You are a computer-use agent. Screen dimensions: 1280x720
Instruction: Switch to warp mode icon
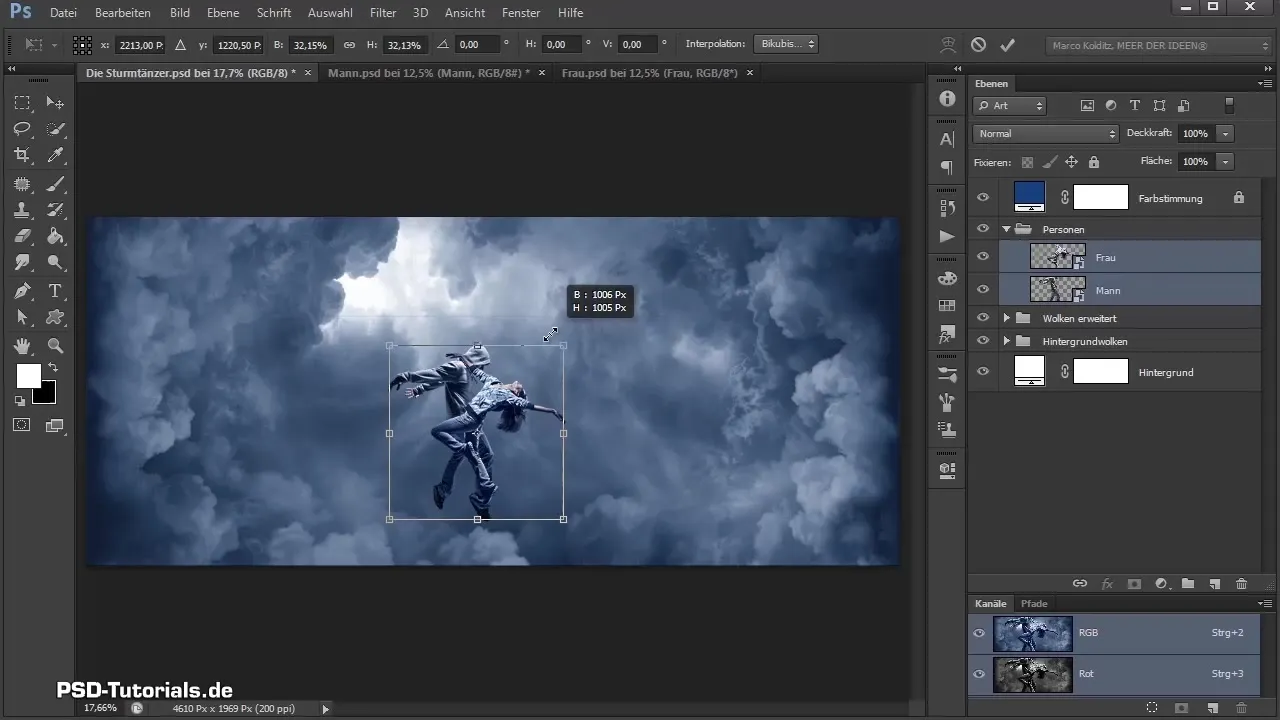pyautogui.click(x=948, y=45)
